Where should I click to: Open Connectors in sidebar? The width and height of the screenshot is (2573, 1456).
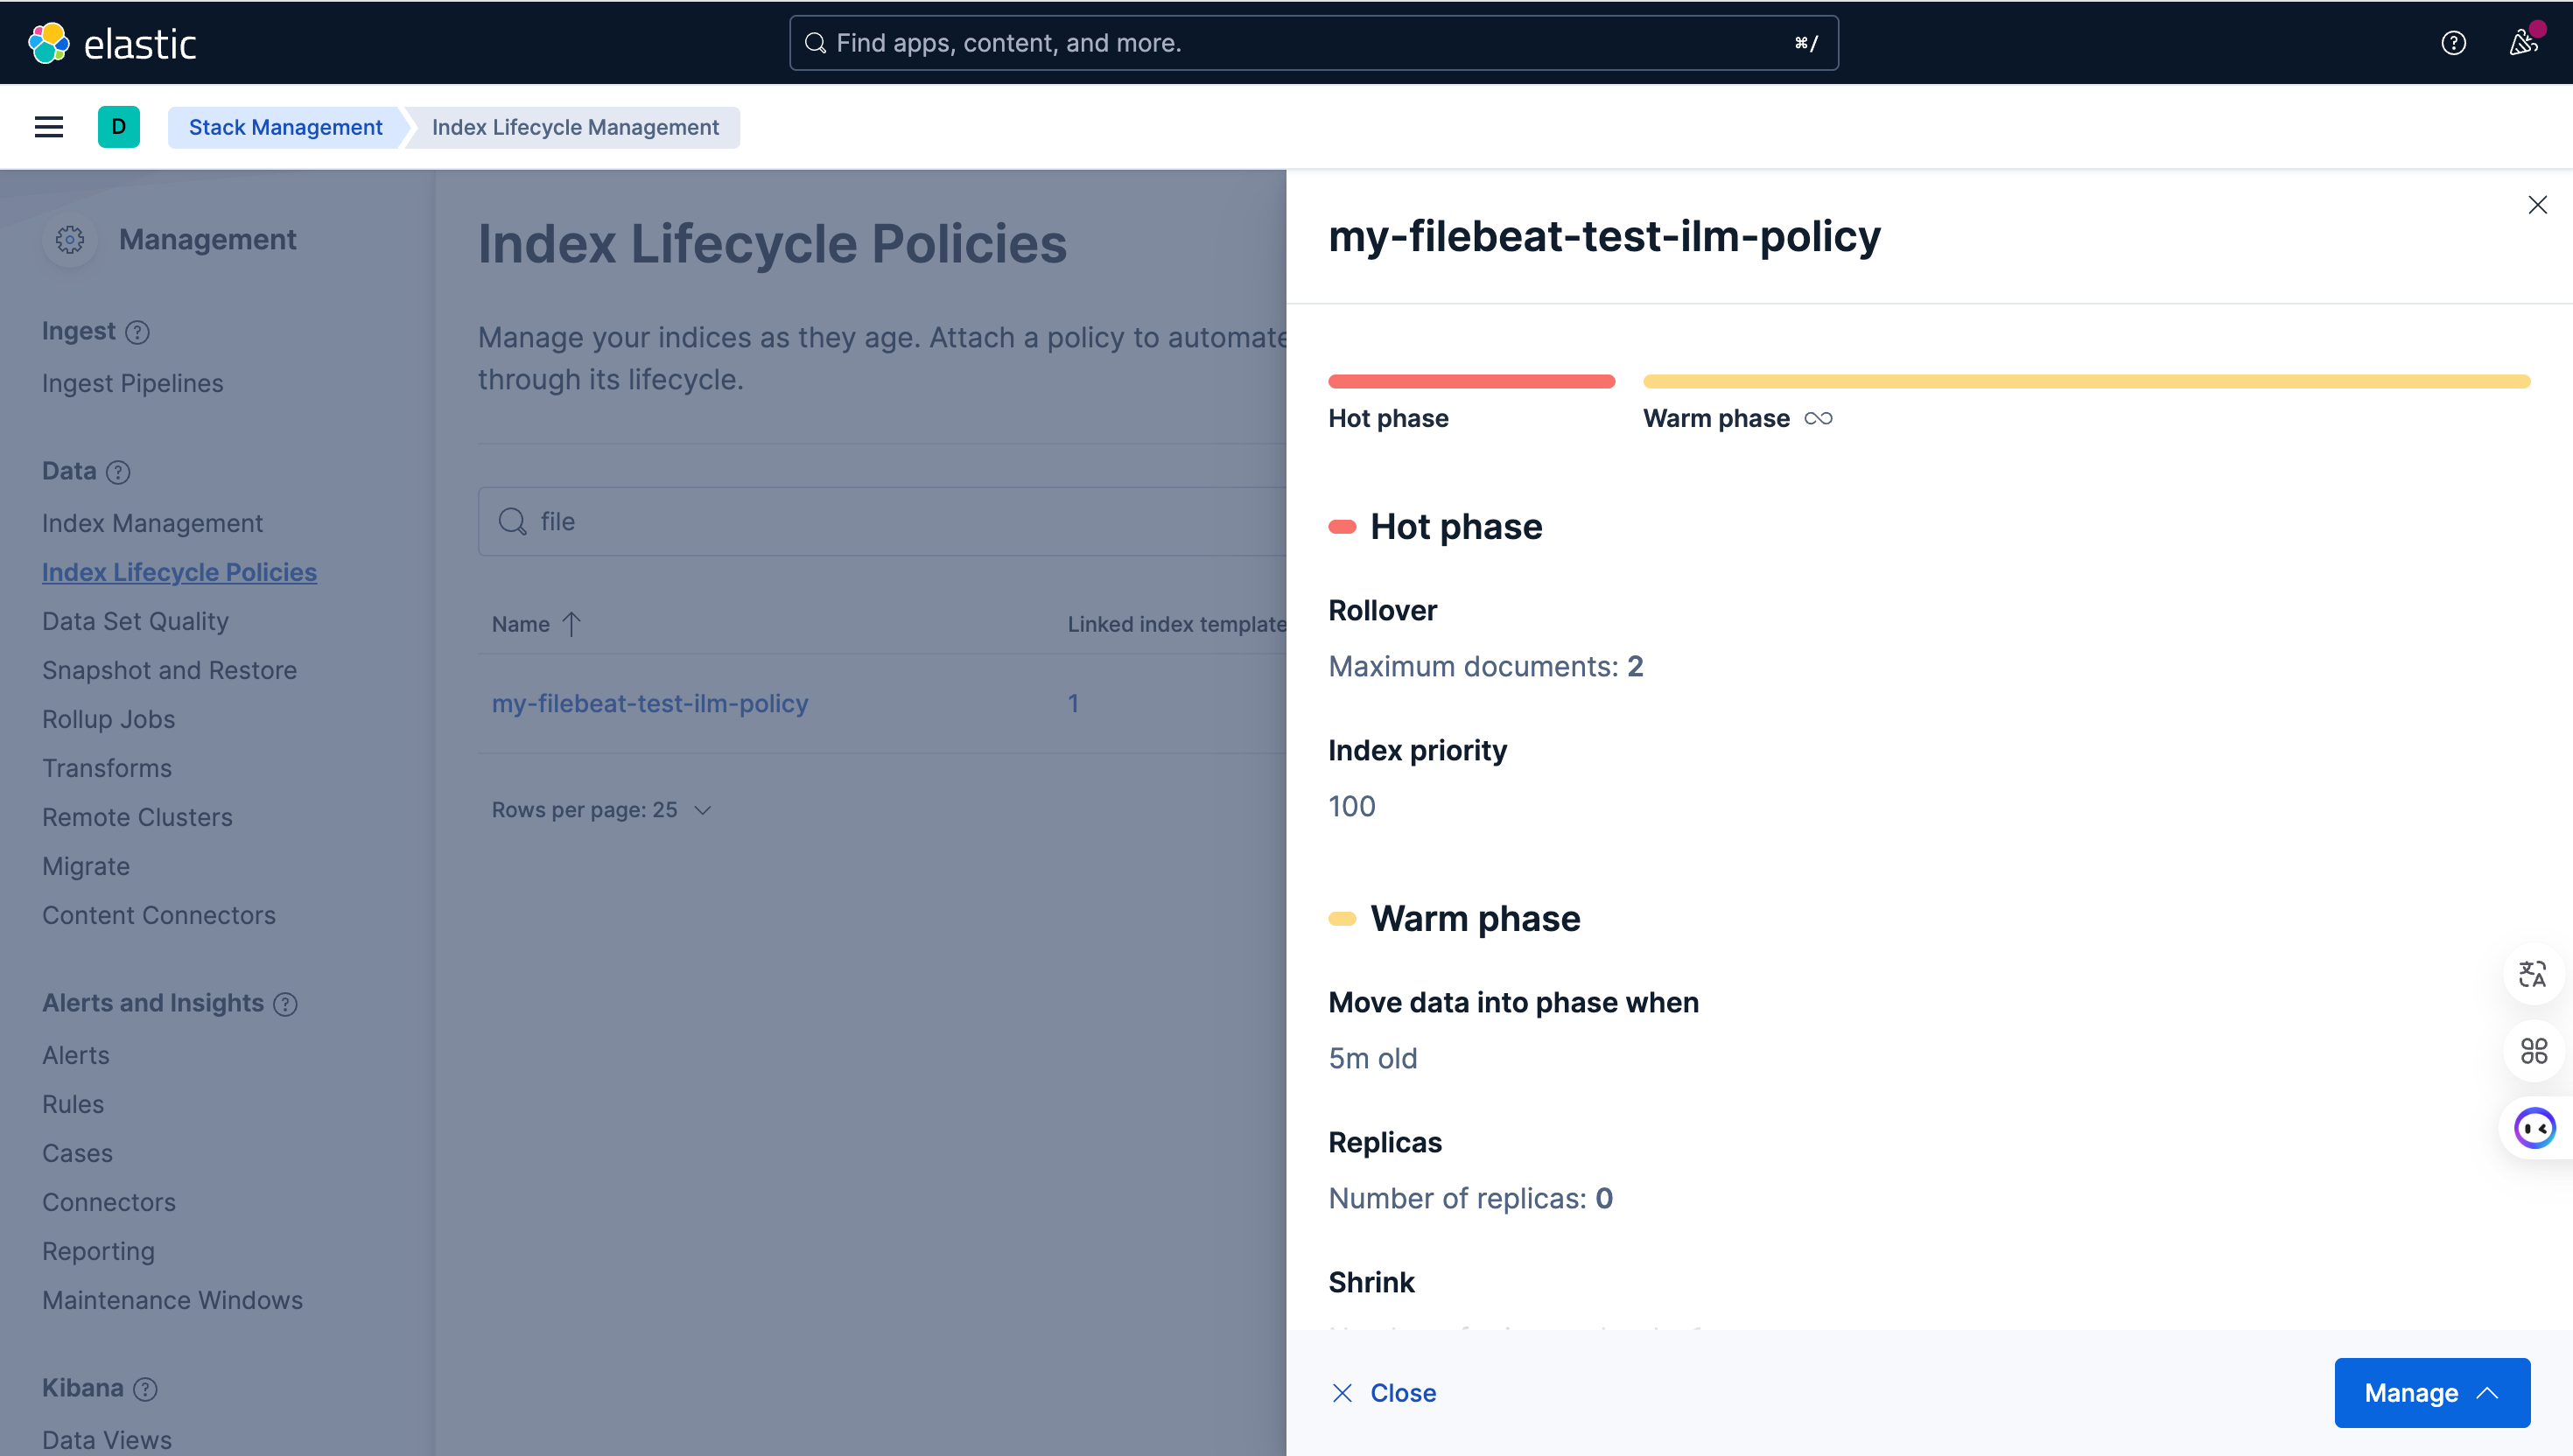109,1202
